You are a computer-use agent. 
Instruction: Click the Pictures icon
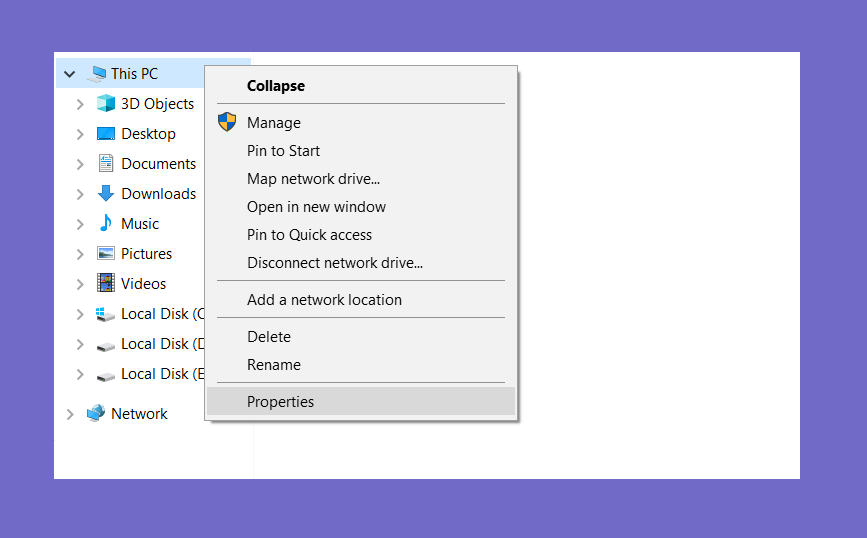(106, 253)
